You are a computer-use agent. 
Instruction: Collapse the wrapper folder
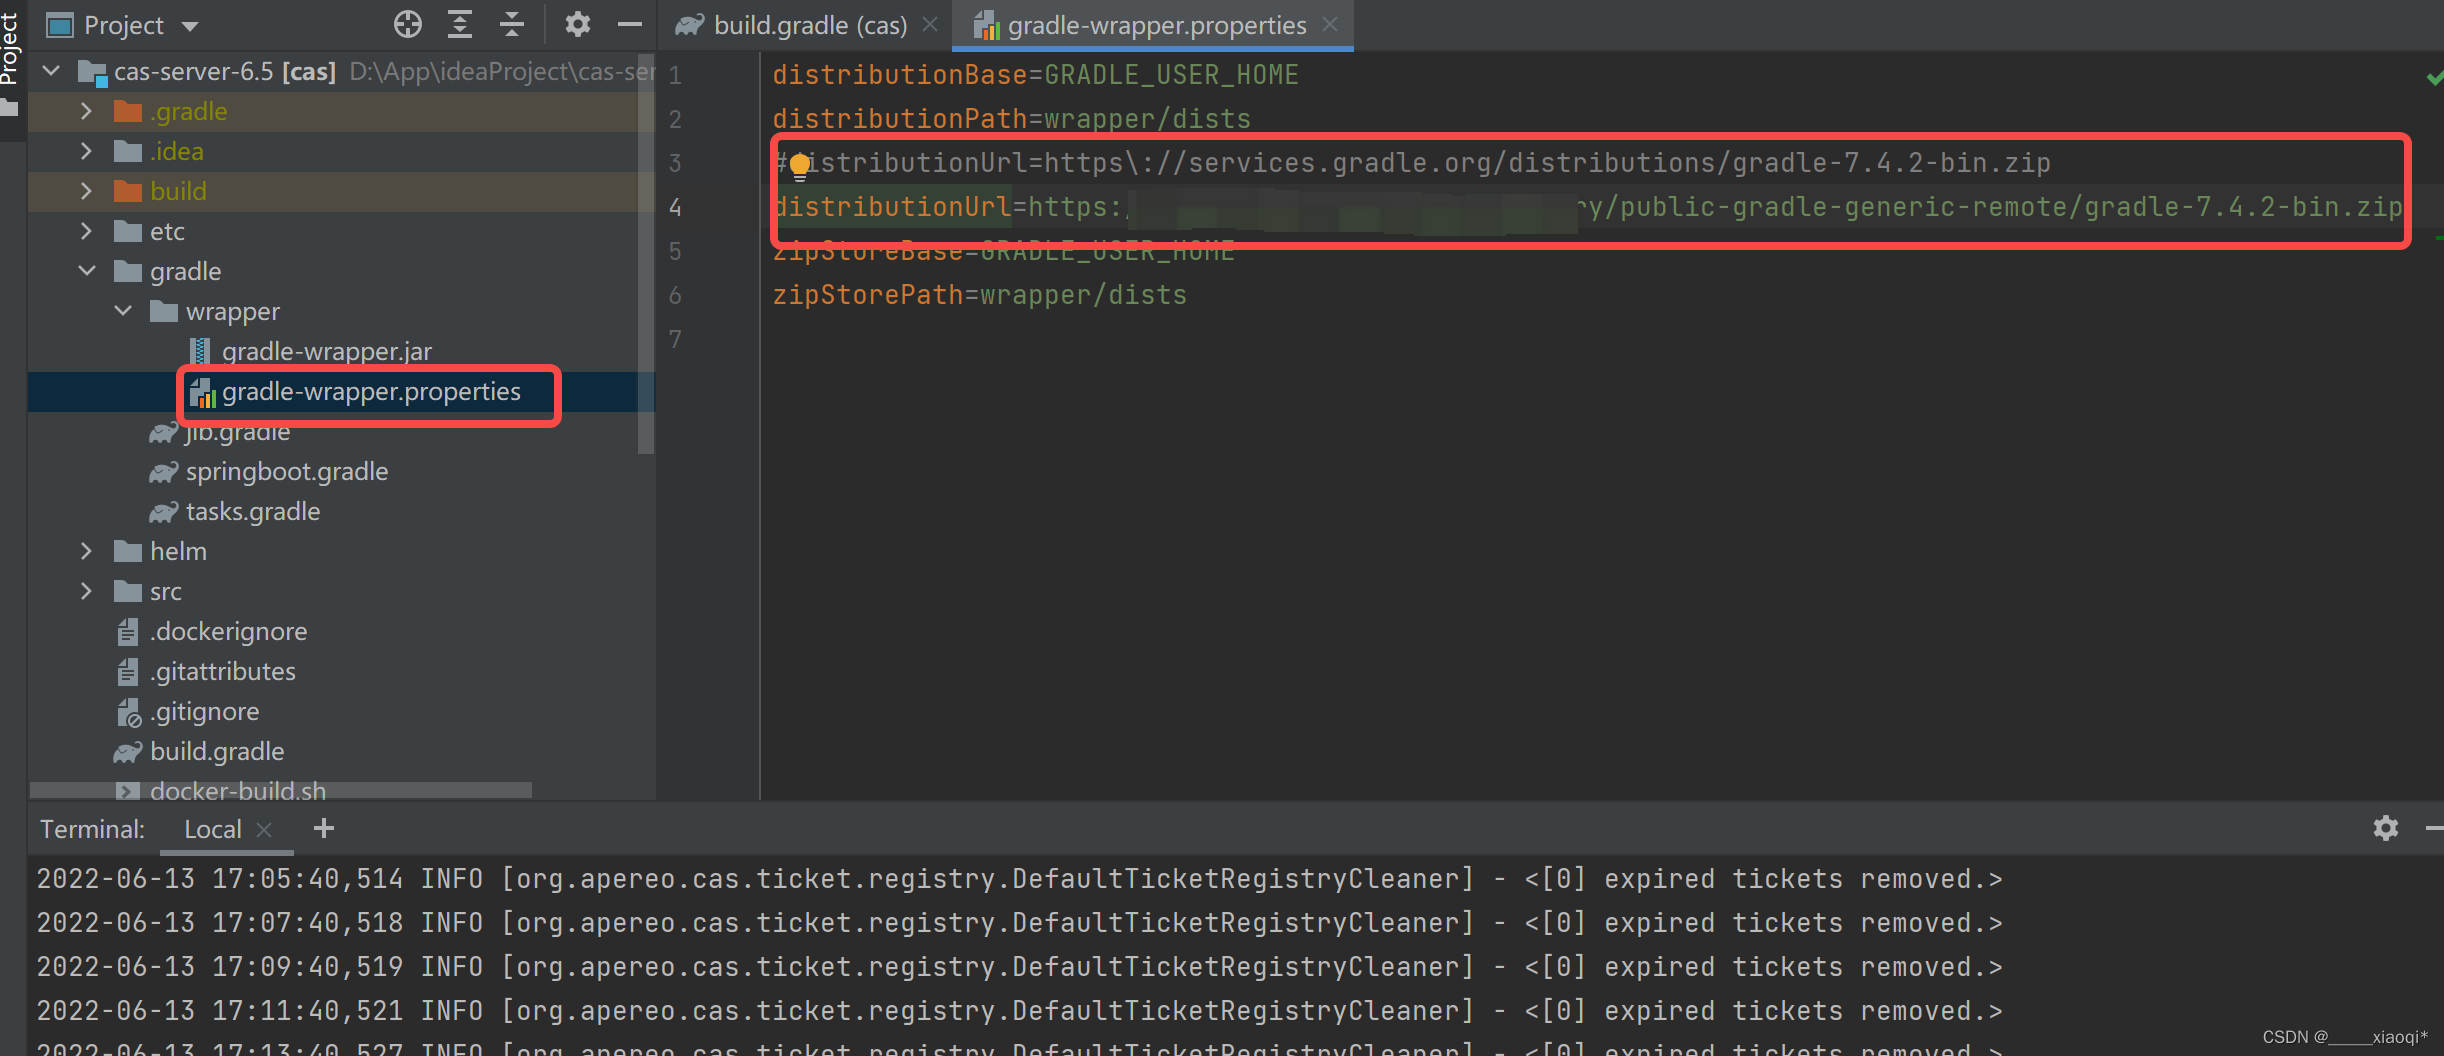pos(123,311)
